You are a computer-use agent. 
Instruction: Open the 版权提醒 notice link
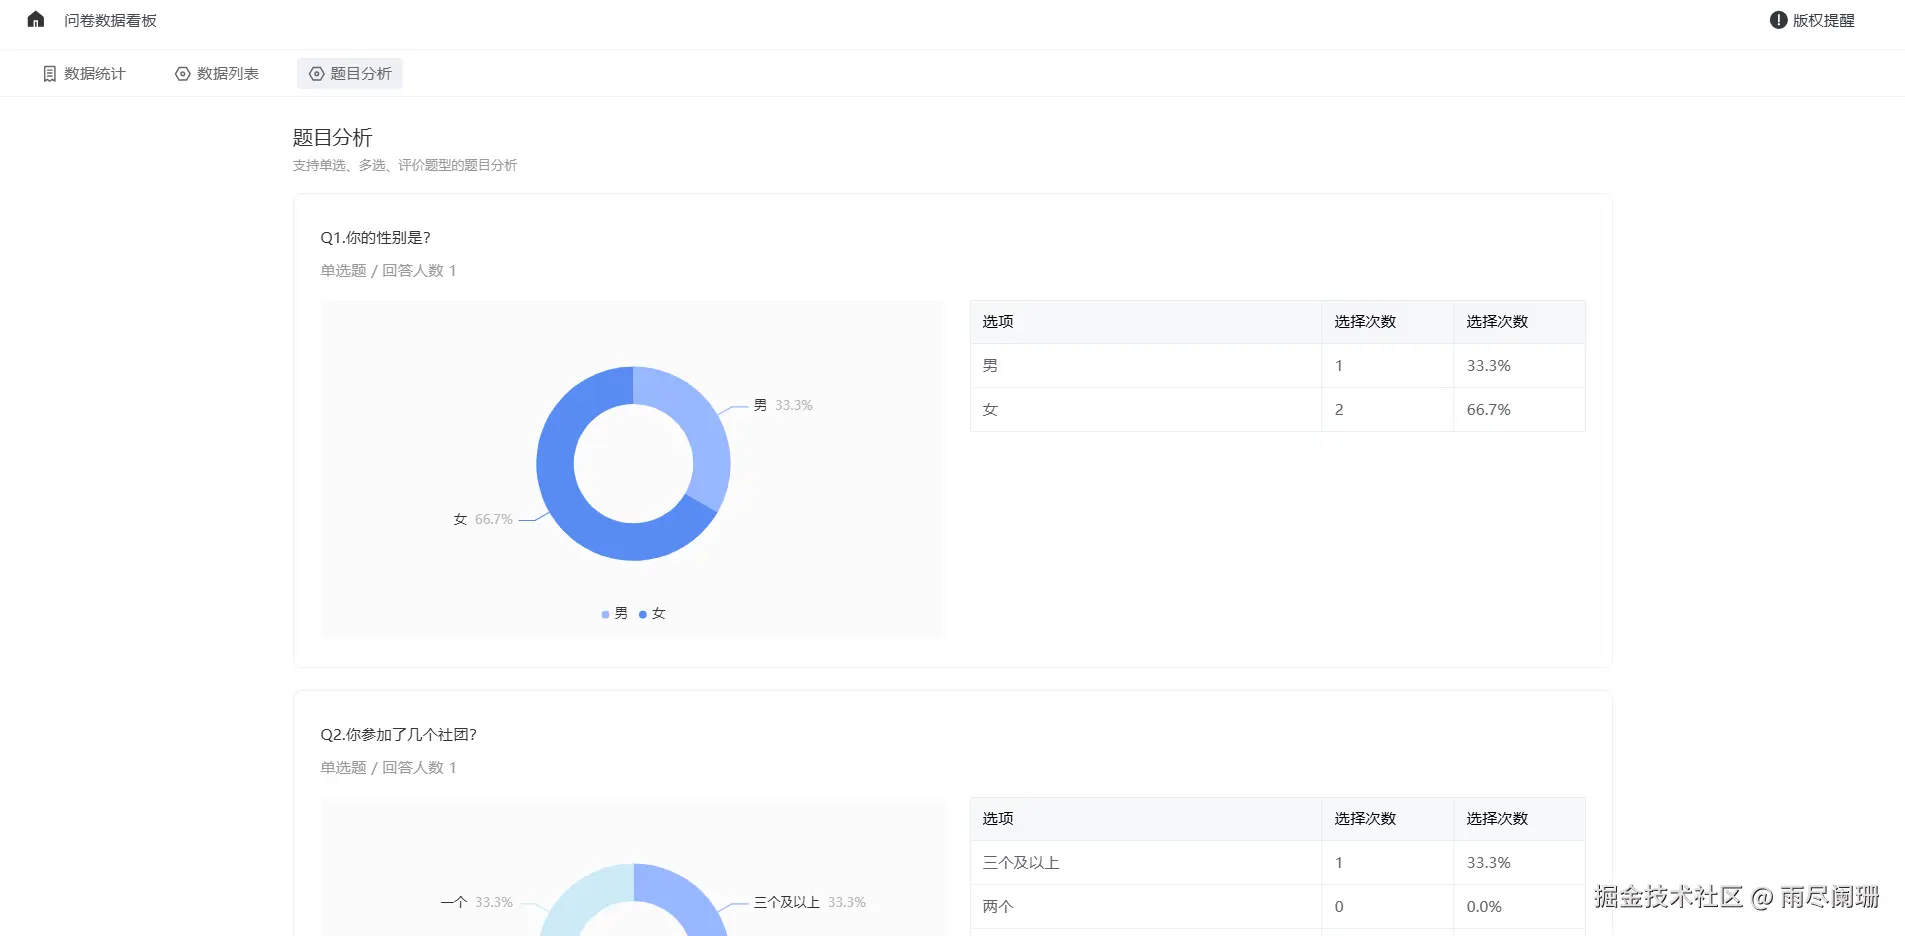click(x=1812, y=20)
